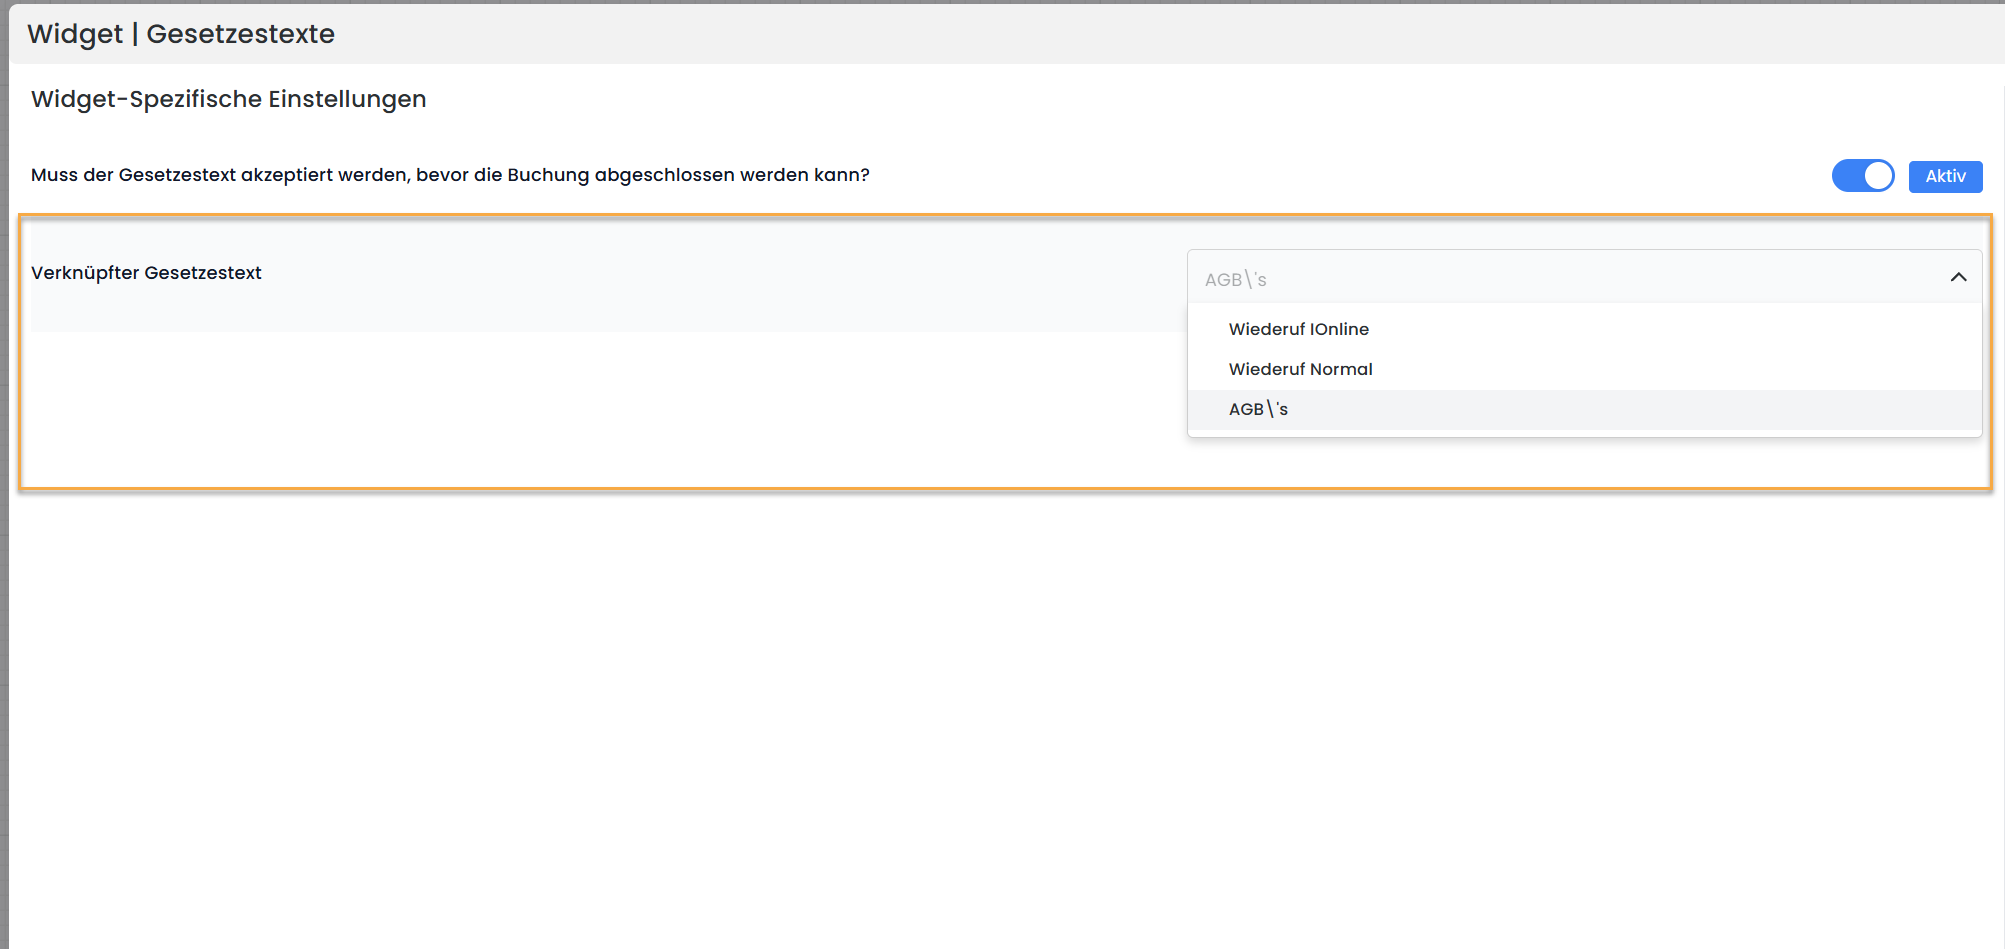Choose Wiederuf Normal from the list
This screenshot has height=949, width=2005.
(1300, 369)
